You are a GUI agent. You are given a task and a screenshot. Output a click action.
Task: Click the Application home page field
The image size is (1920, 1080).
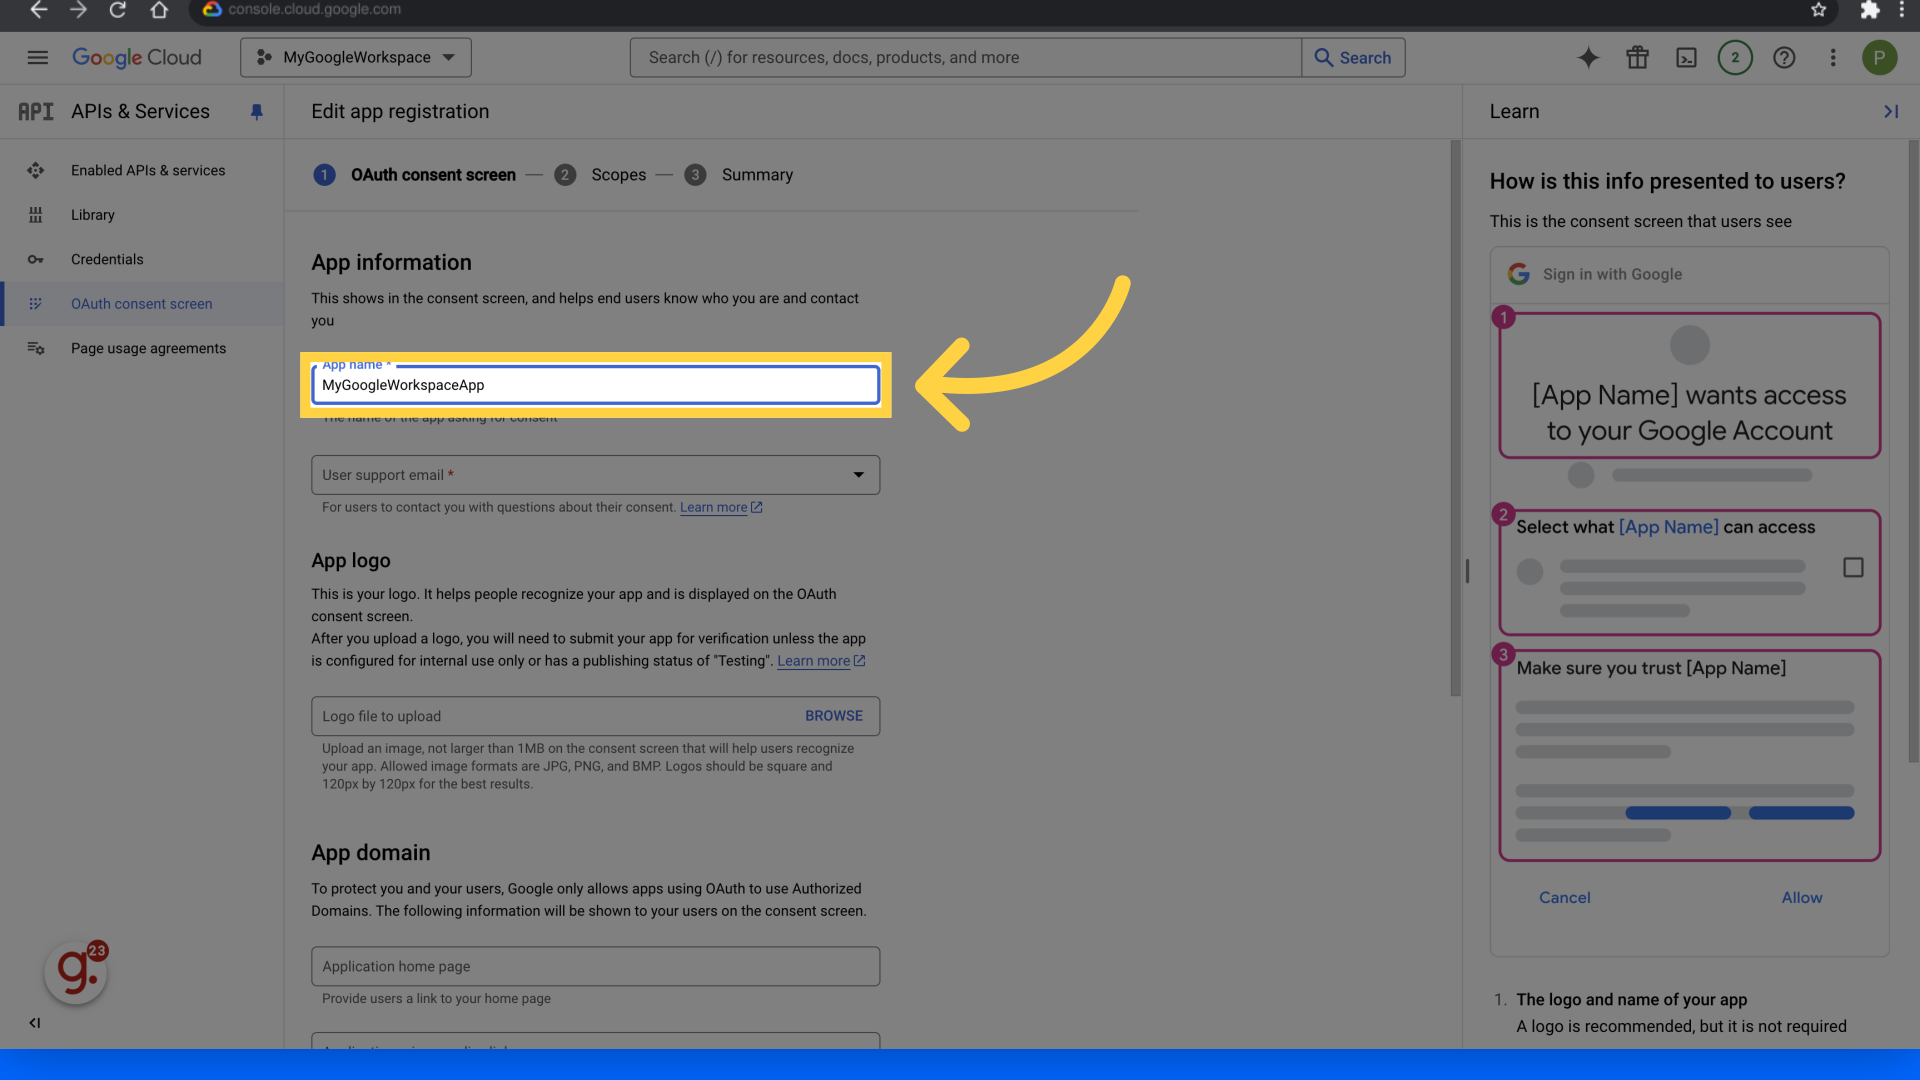pyautogui.click(x=595, y=966)
